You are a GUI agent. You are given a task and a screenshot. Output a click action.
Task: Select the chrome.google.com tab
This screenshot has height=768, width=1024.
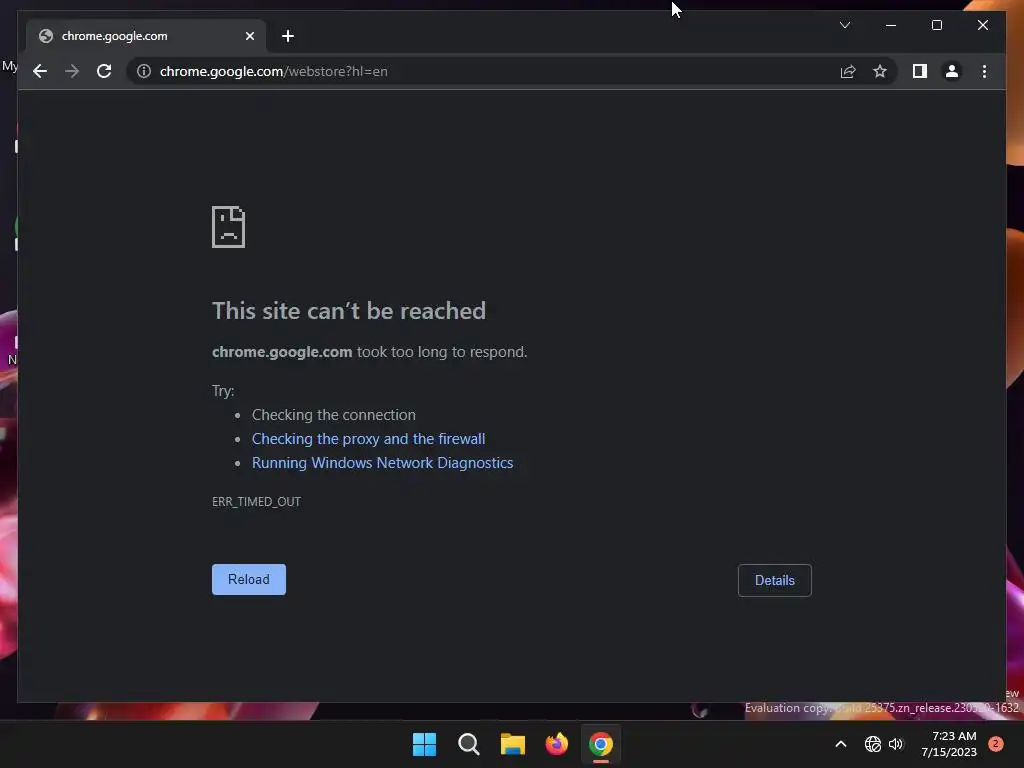point(146,36)
